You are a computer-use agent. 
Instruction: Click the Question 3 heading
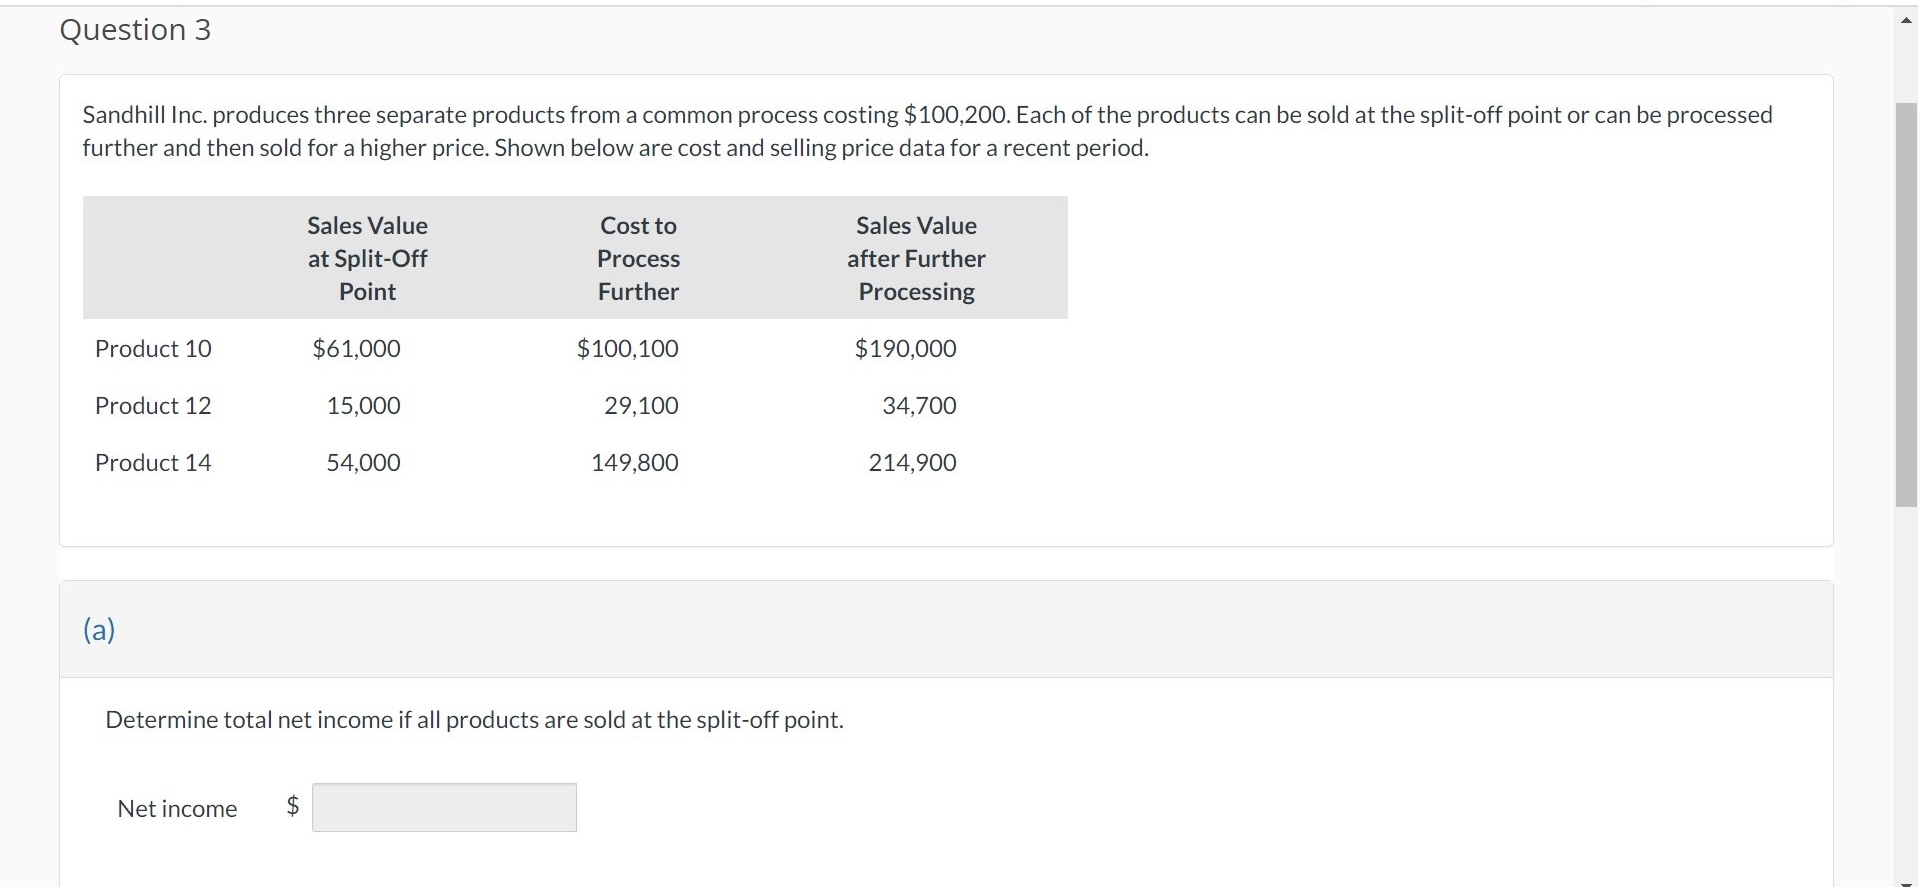pyautogui.click(x=135, y=30)
